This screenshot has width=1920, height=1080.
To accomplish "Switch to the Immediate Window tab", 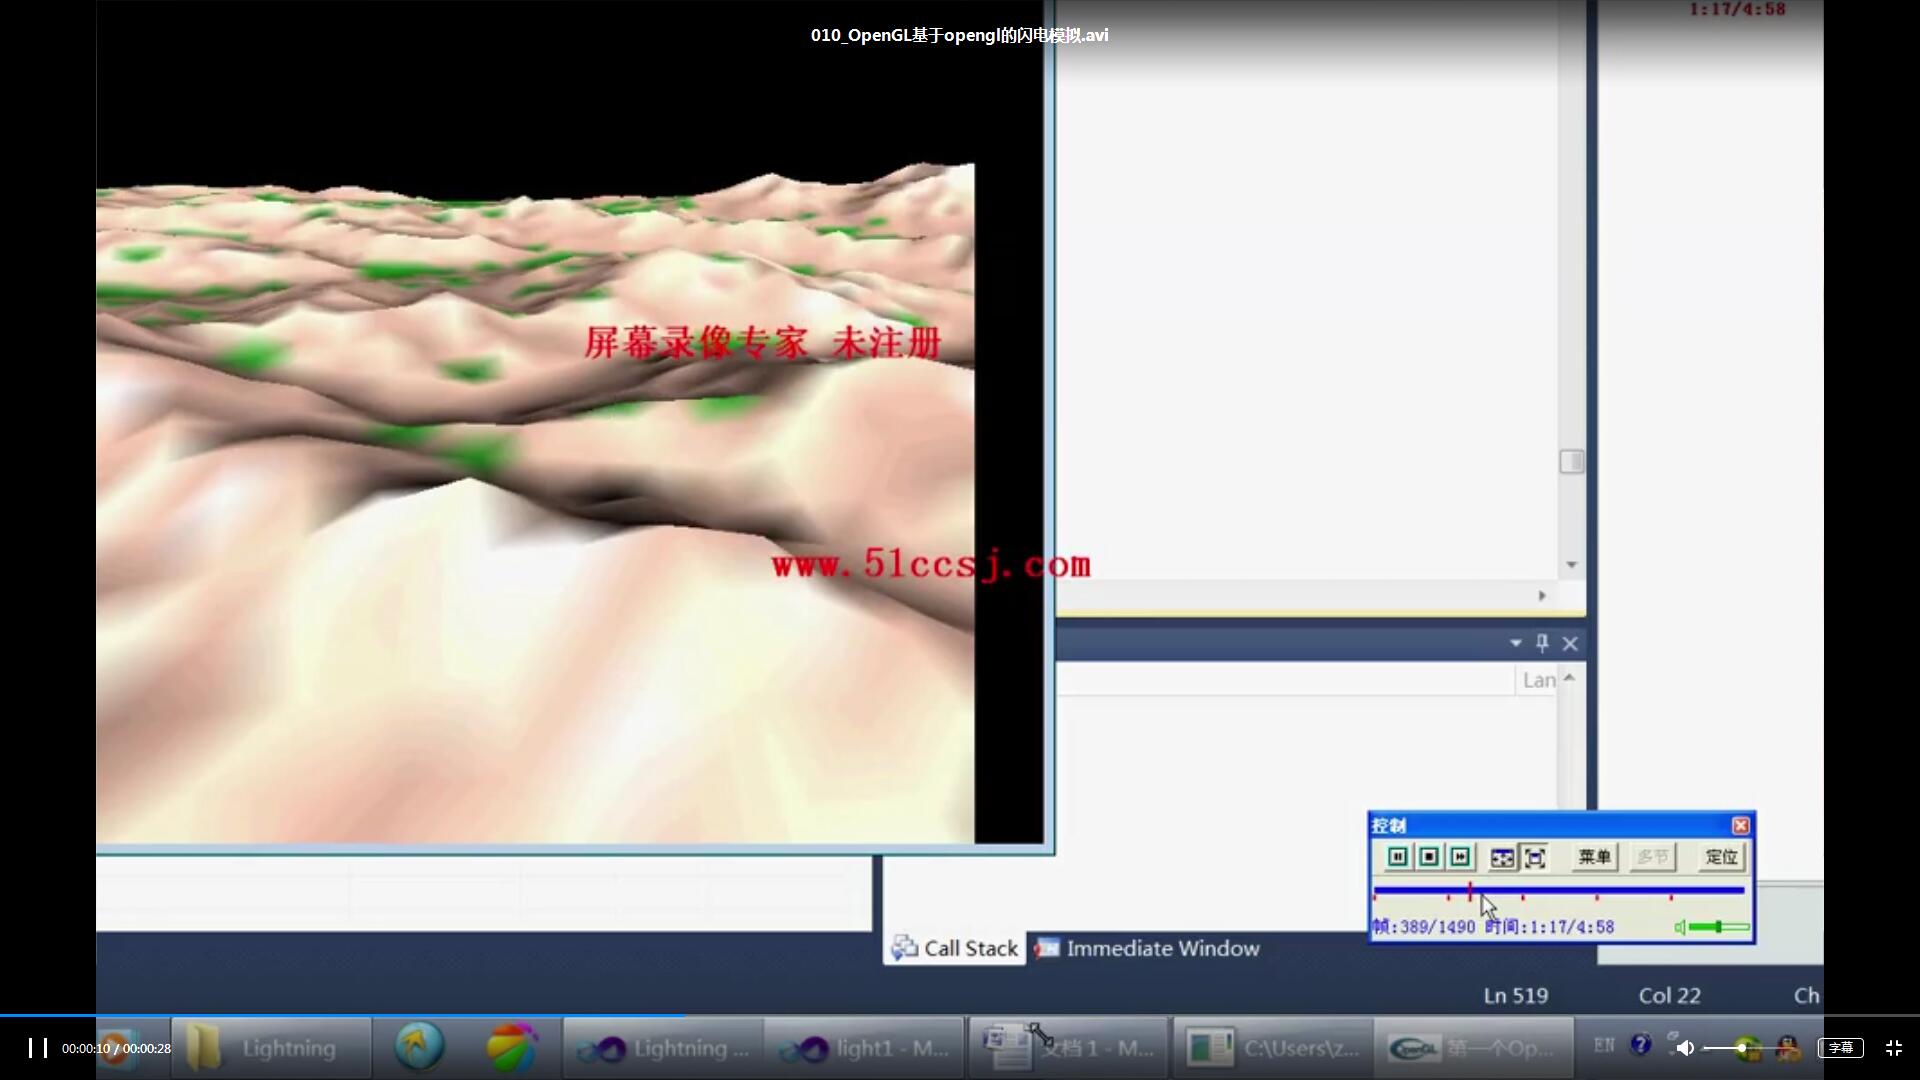I will [1148, 948].
